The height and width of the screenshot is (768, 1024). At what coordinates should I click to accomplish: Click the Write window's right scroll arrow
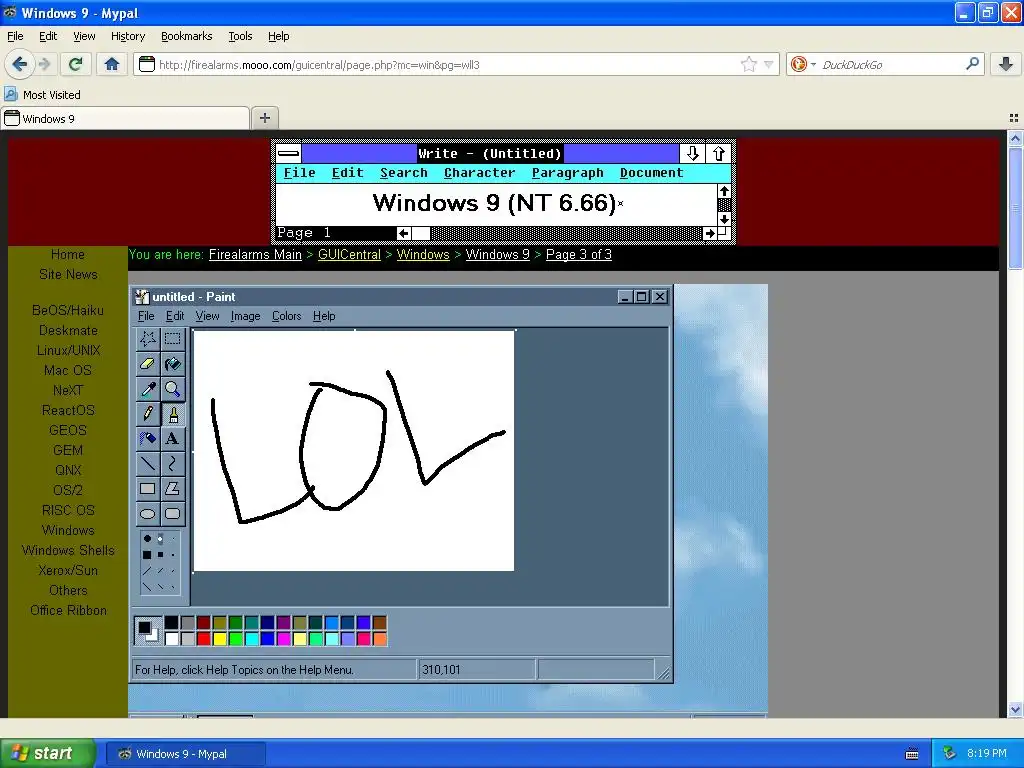pos(709,233)
